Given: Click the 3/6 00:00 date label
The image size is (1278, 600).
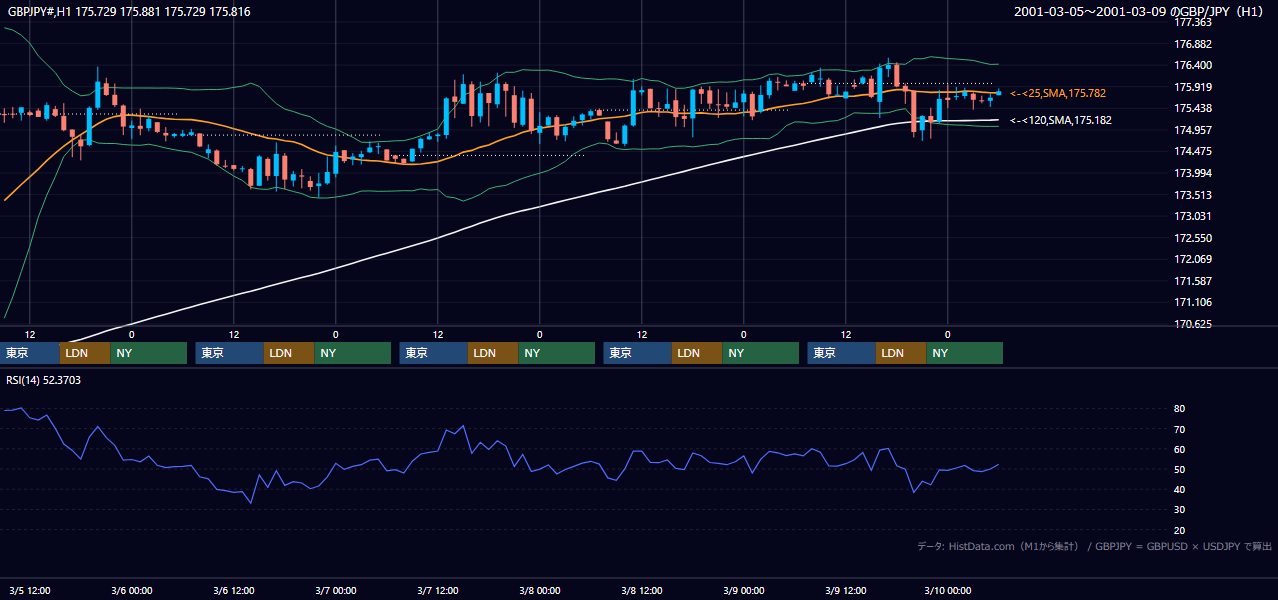Looking at the screenshot, I should [x=132, y=591].
